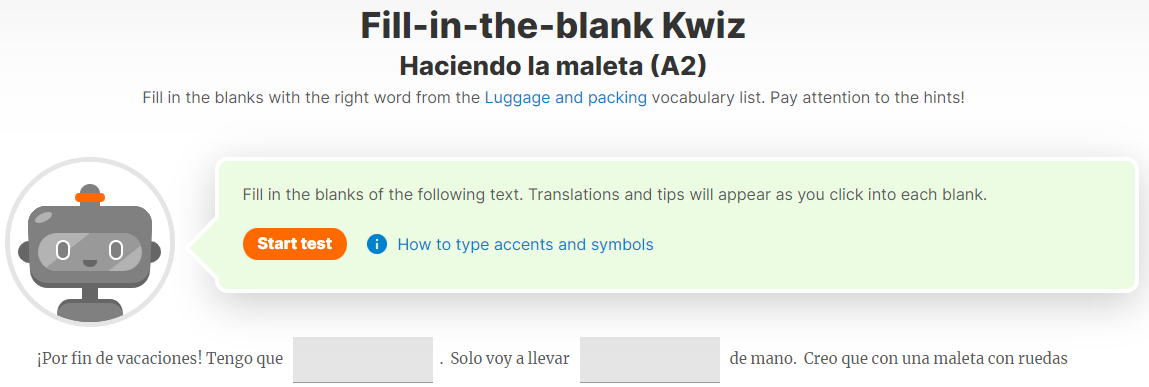Click "Creo que con una maleta con ruedas"

pos(936,359)
